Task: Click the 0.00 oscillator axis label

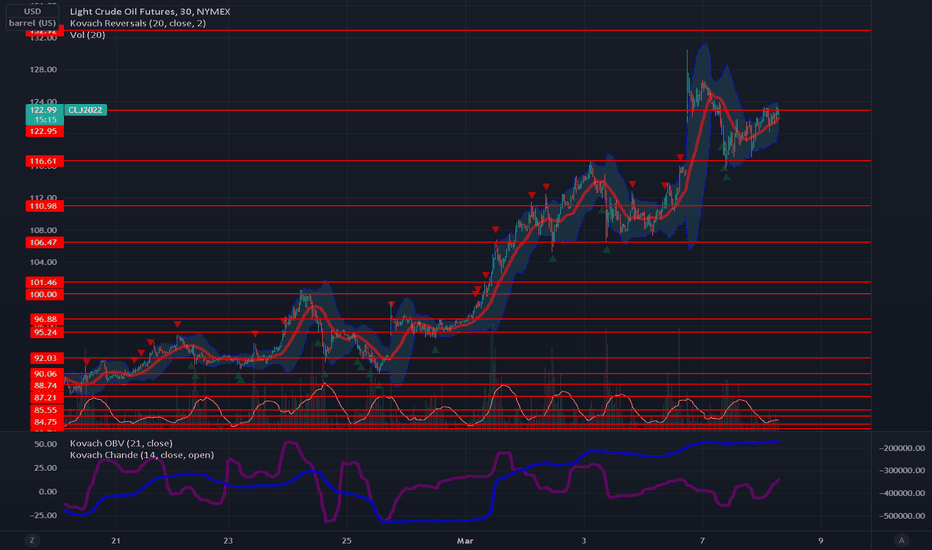Action: [x=48, y=492]
